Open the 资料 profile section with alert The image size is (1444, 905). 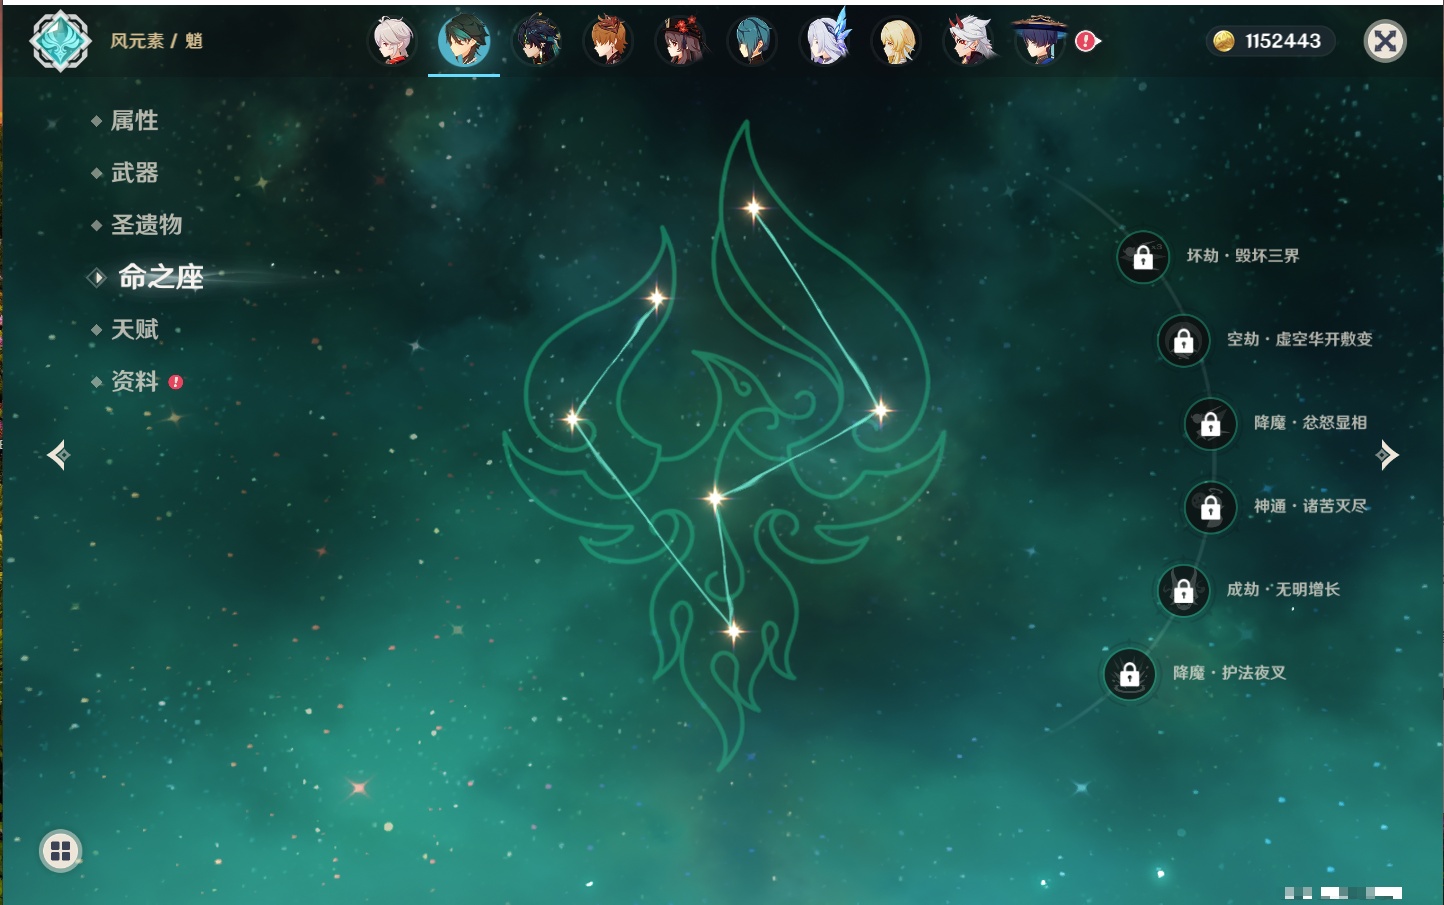(134, 381)
